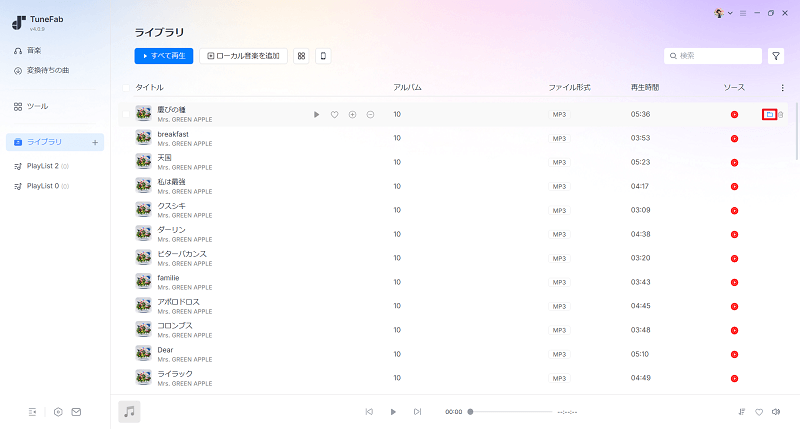Focus the 検索 search field
Screen dimensions: 800x429
pos(713,56)
